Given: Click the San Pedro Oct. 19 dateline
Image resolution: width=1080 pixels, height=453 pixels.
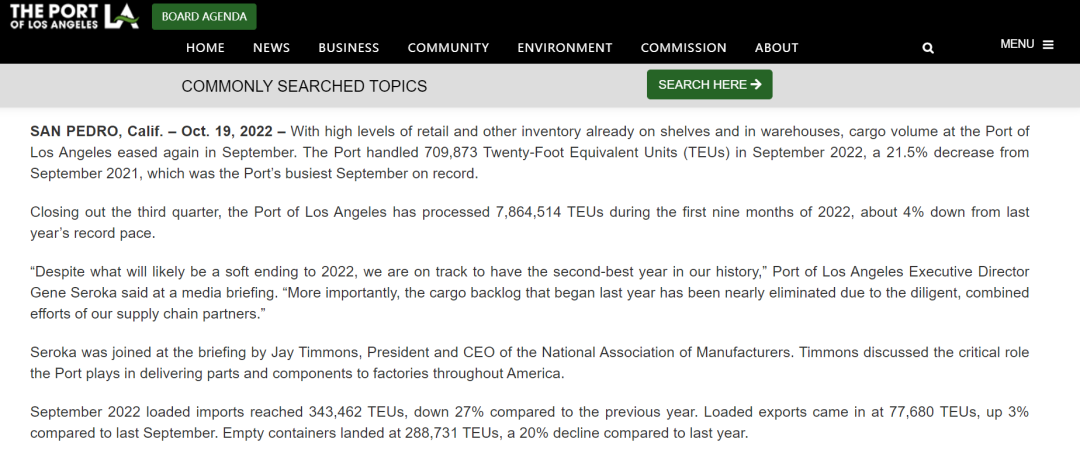Looking at the screenshot, I should pyautogui.click(x=158, y=131).
